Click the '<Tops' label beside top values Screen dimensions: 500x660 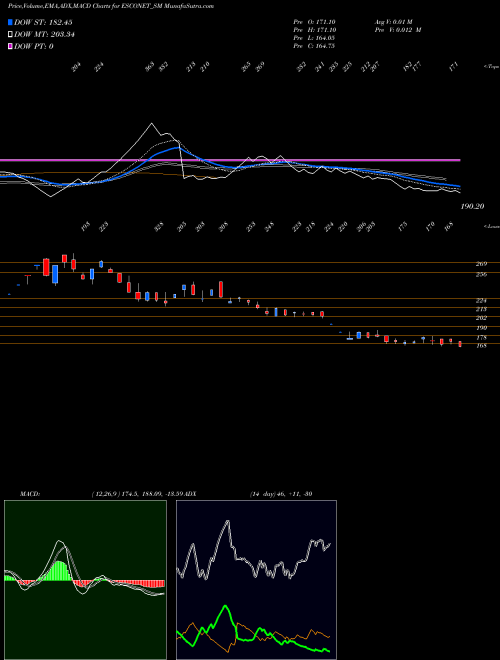tap(491, 67)
